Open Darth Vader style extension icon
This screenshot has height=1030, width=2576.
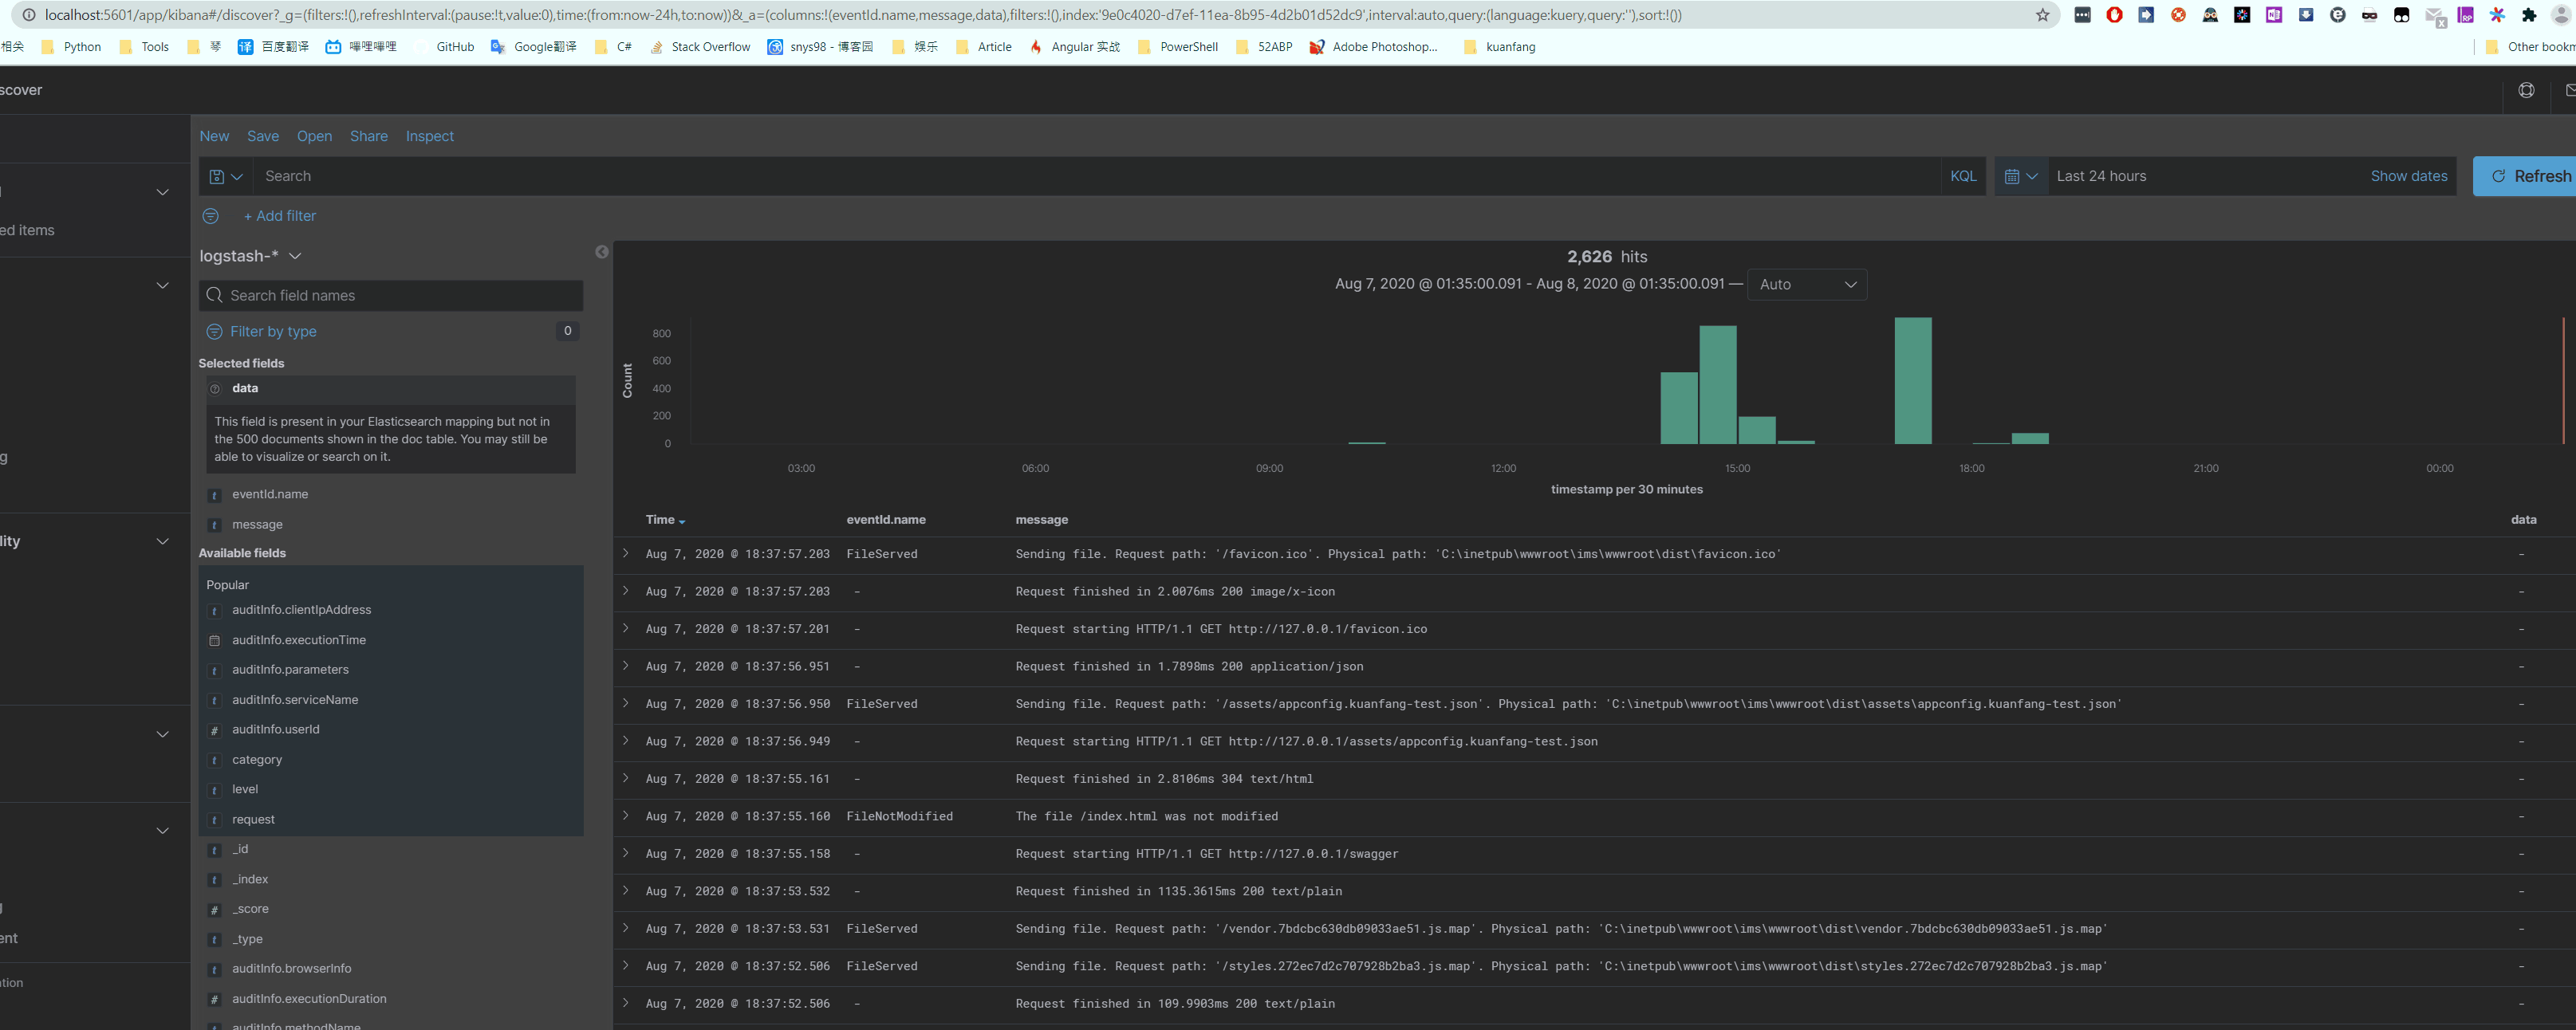click(x=2211, y=15)
